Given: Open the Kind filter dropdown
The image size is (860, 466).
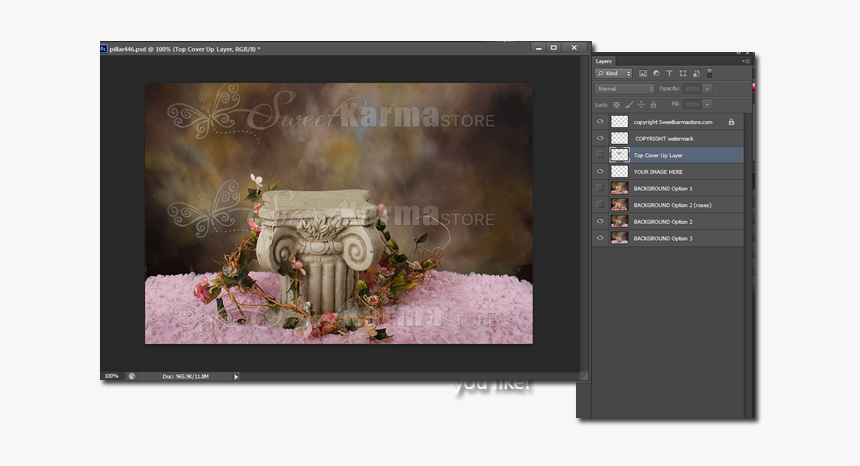Looking at the screenshot, I should [x=614, y=73].
